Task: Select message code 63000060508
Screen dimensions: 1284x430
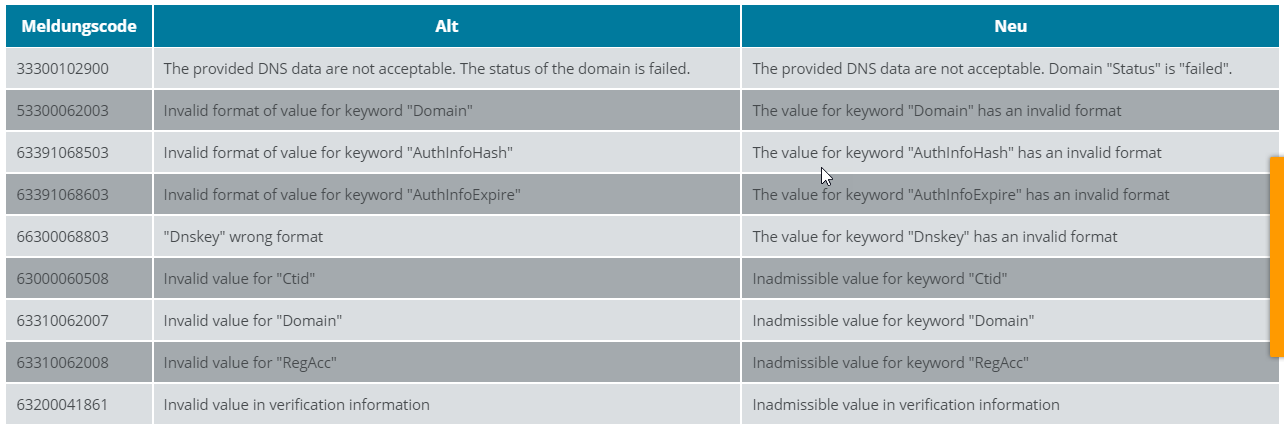Action: click(63, 279)
